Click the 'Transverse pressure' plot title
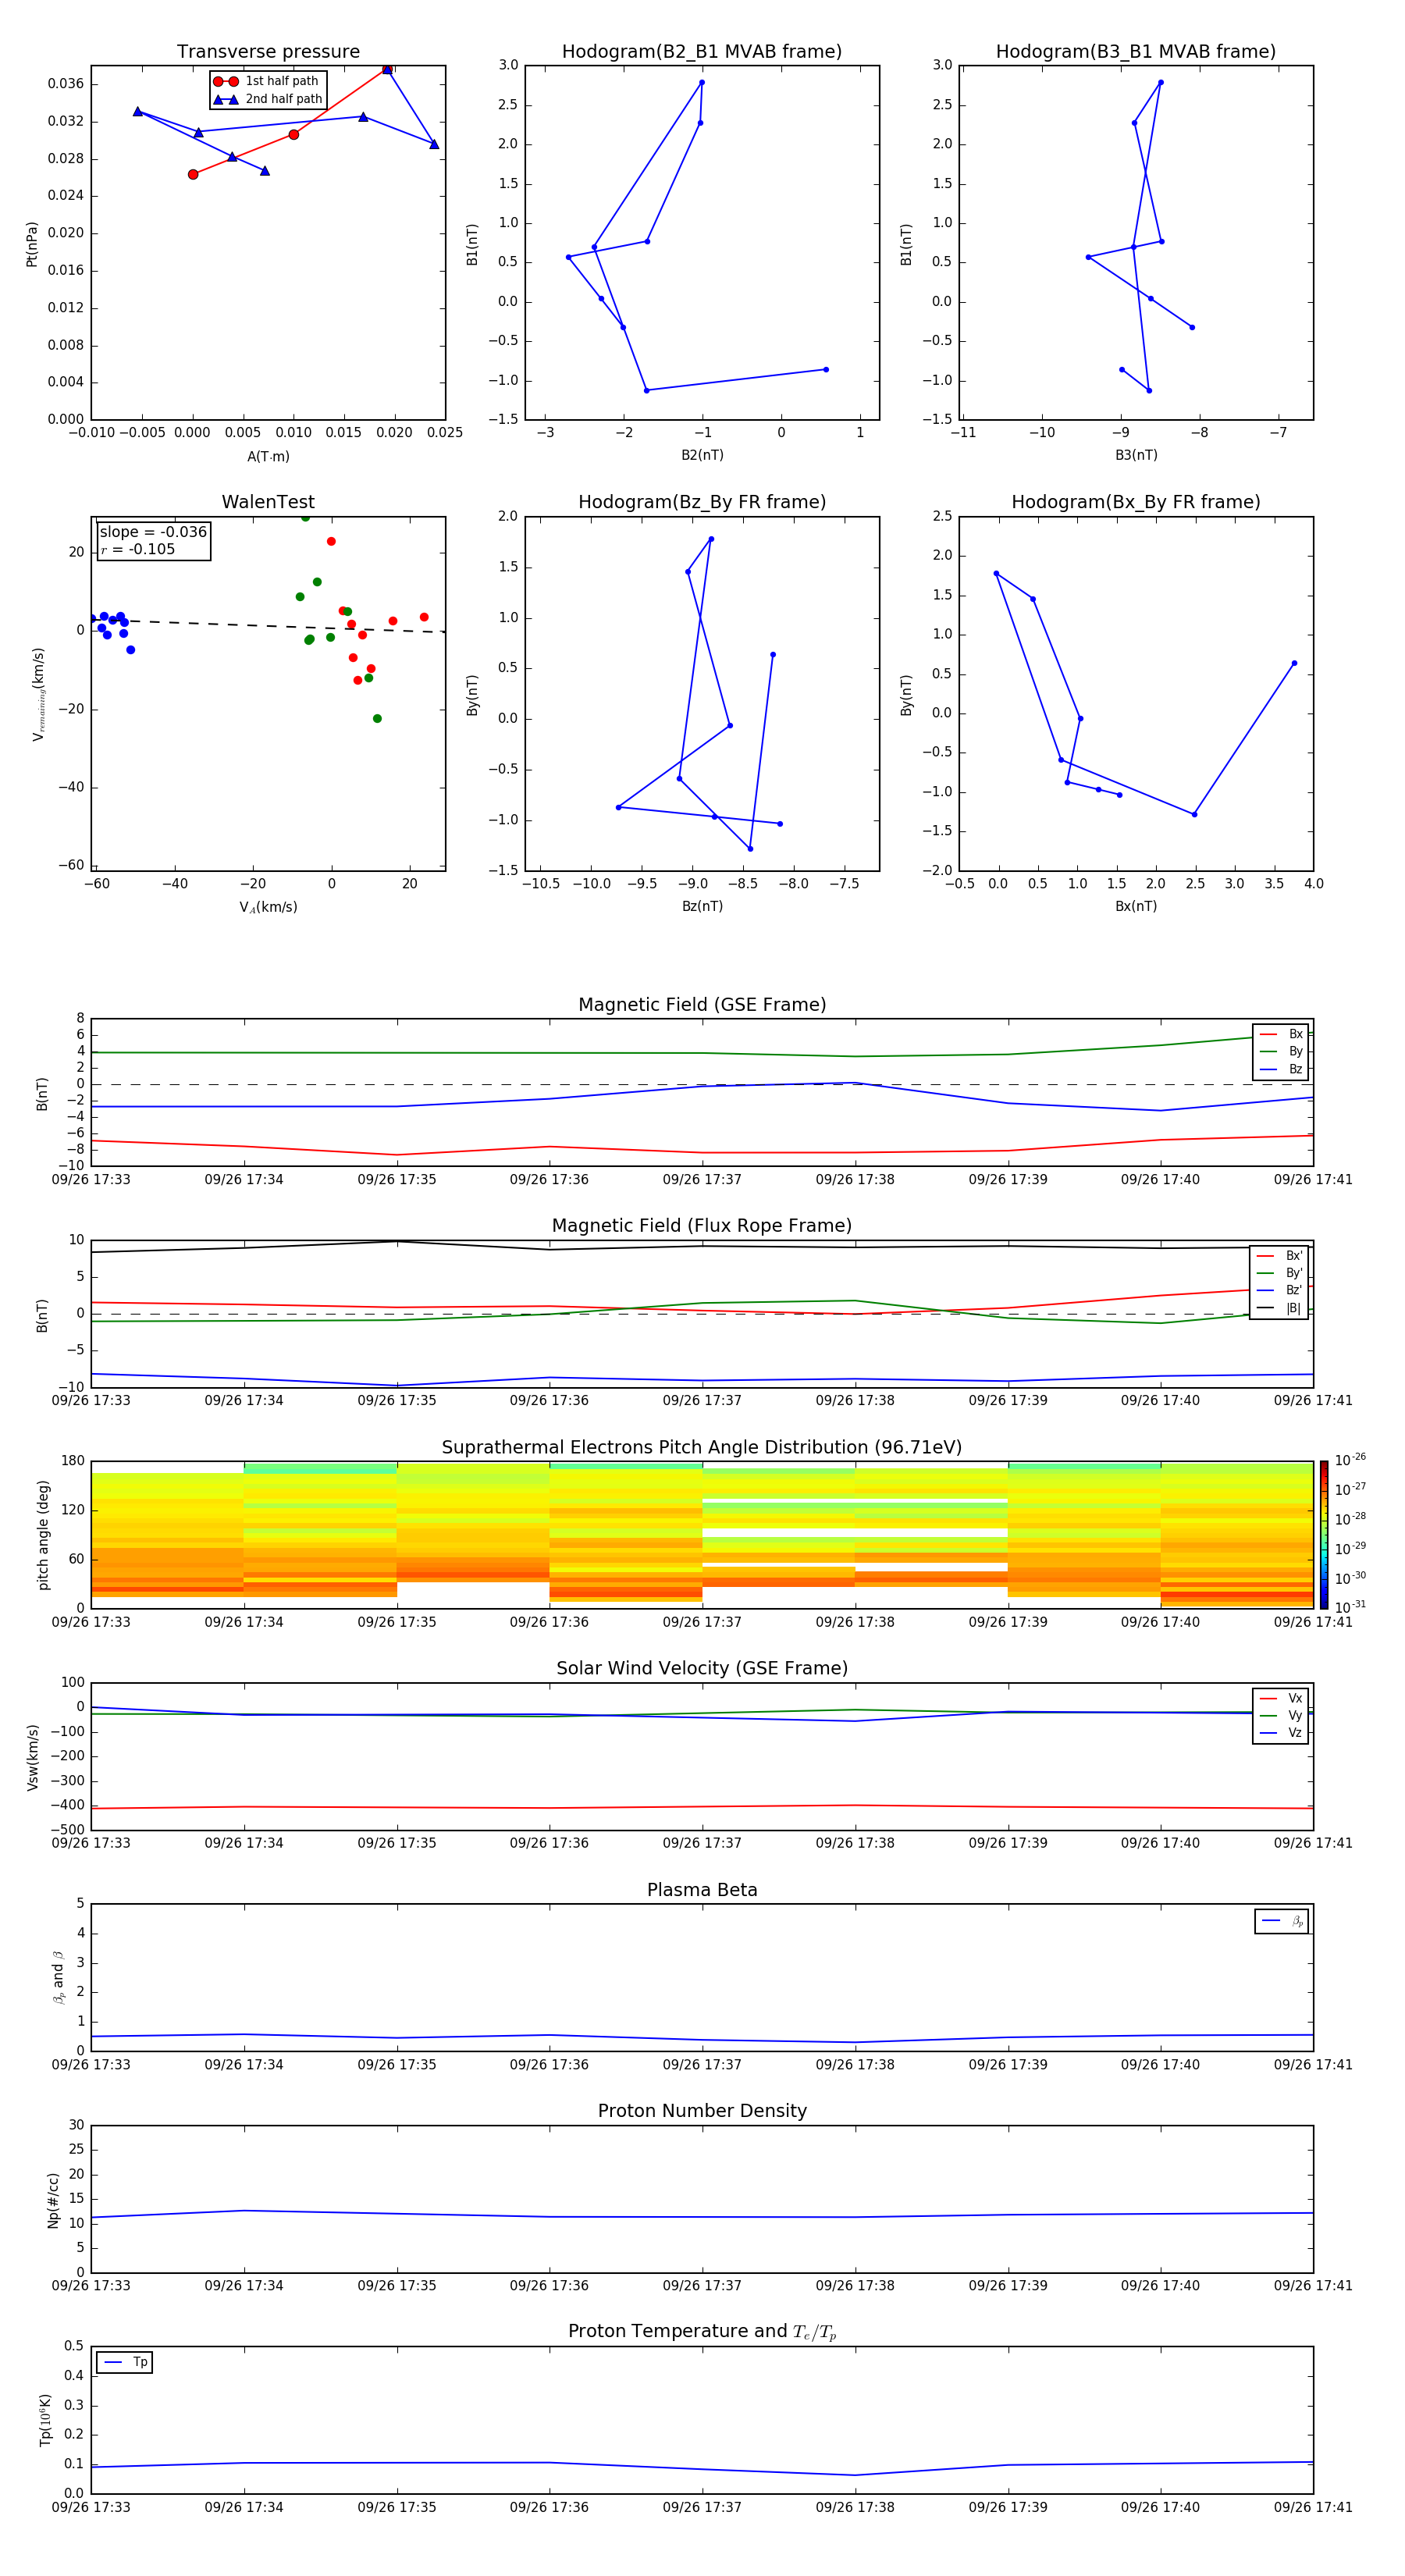The width and height of the screenshot is (1405, 2576). point(268,51)
